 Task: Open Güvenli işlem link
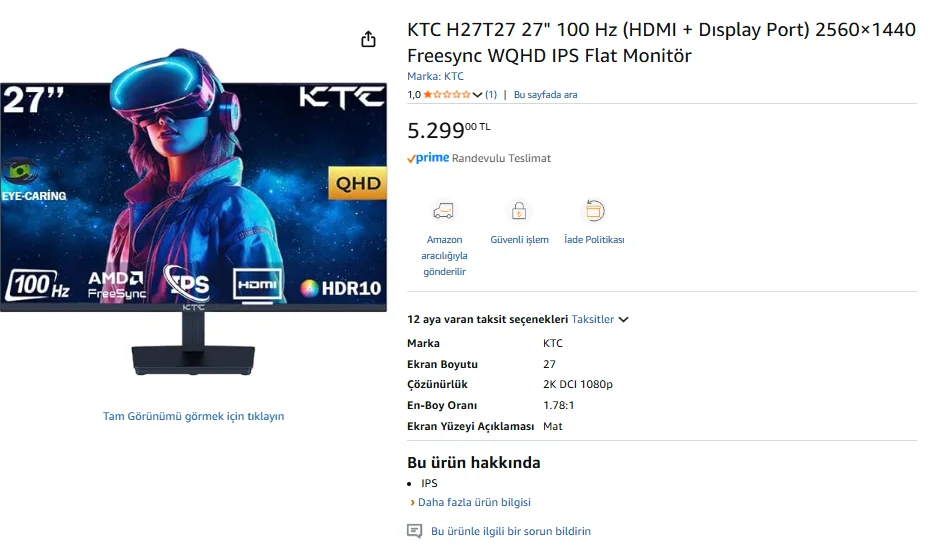tap(519, 239)
